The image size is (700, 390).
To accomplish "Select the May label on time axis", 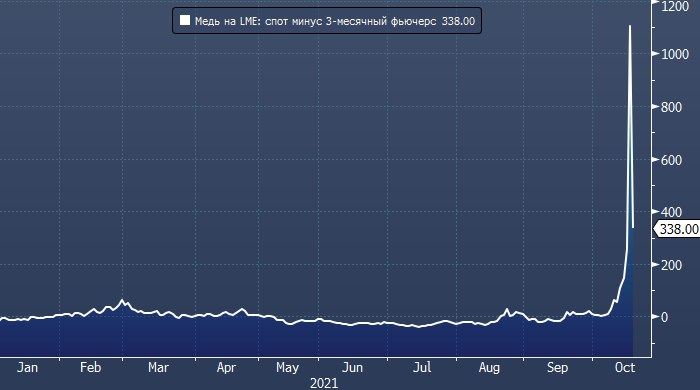I will tap(287, 368).
